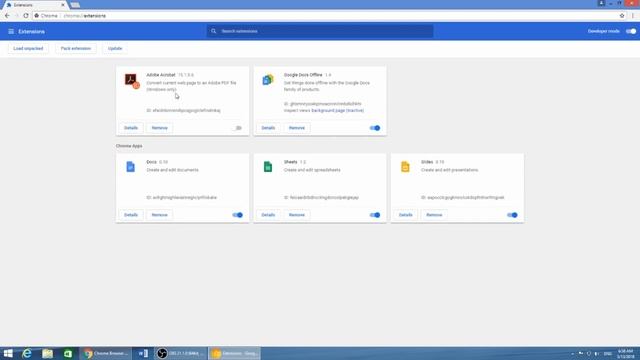Remove the Sheets app
This screenshot has height=360, width=640.
(x=297, y=215)
